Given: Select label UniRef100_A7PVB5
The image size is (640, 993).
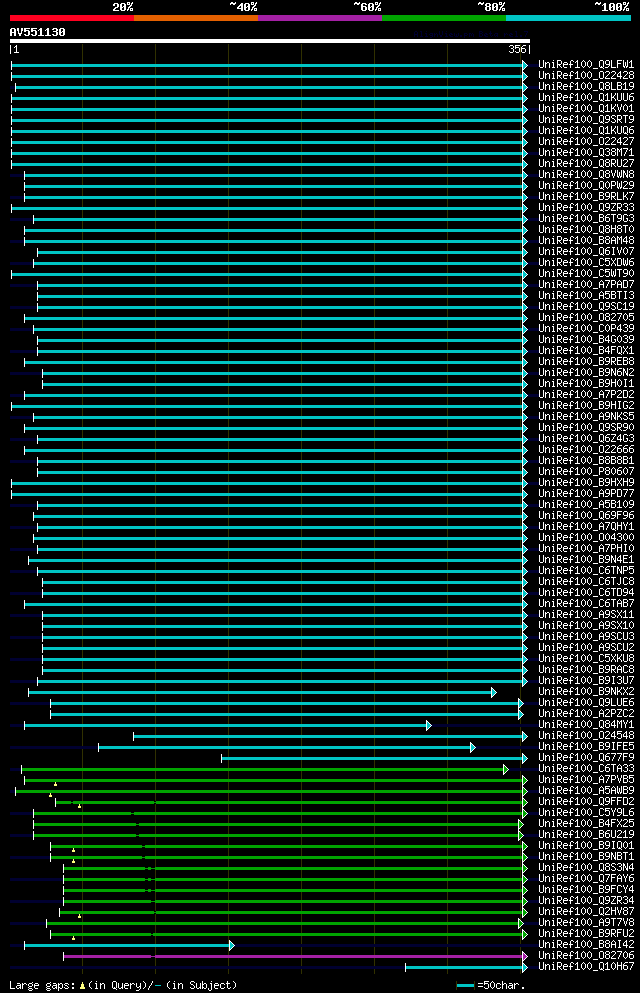Looking at the screenshot, I should coord(586,780).
